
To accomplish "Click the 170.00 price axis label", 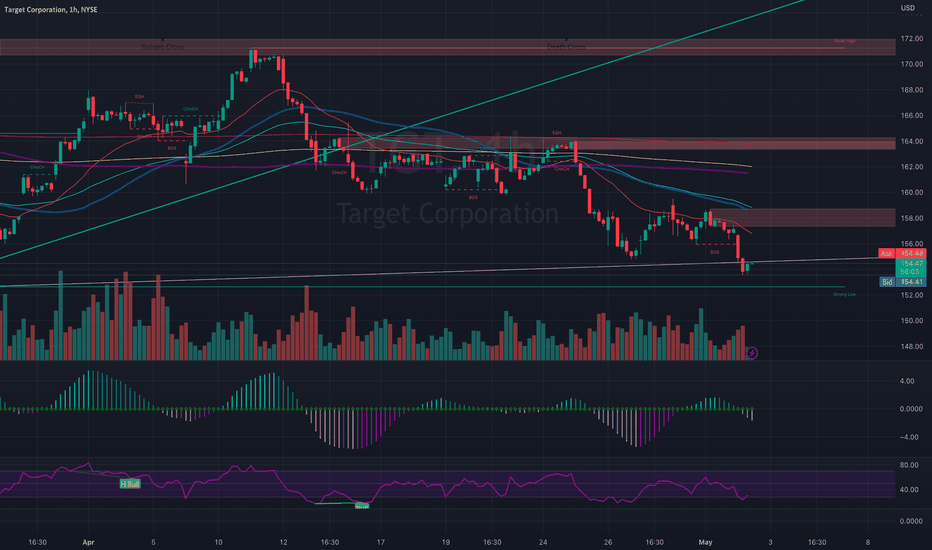I will click(x=912, y=64).
